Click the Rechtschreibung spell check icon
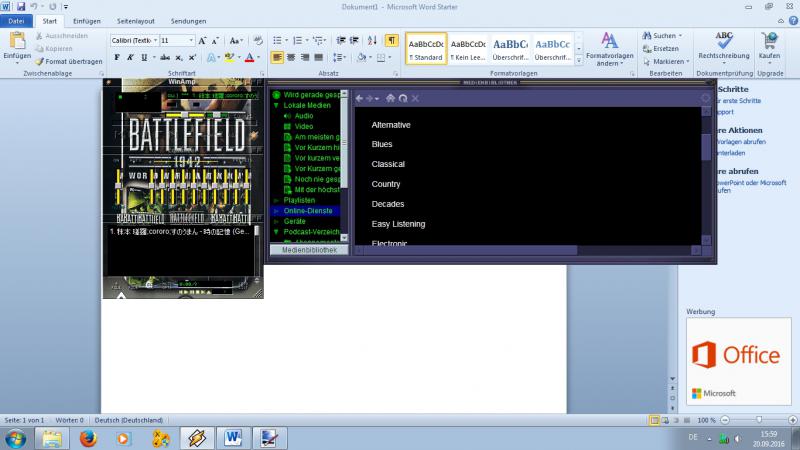Image resolution: width=800 pixels, height=450 pixels. pos(723,40)
